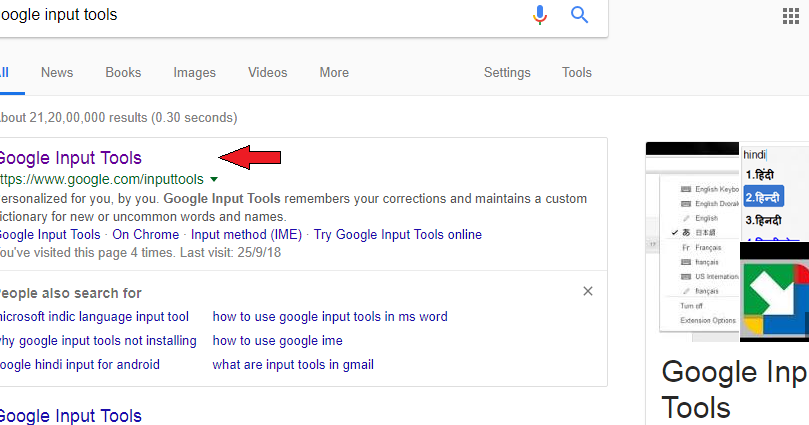The height and width of the screenshot is (425, 809).
Task: Click 'what are input tools in gmail'
Action: (x=293, y=364)
